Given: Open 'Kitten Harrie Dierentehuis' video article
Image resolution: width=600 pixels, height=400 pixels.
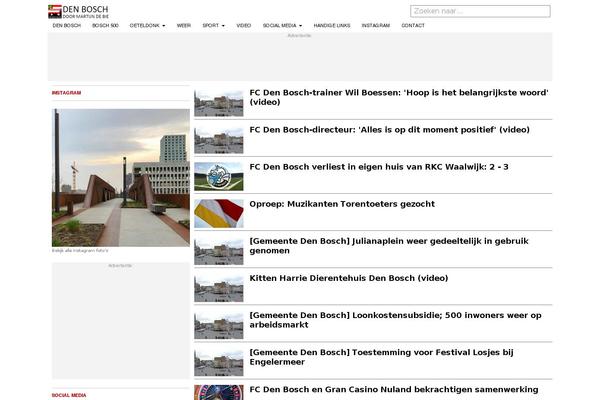Looking at the screenshot, I should pyautogui.click(x=349, y=278).
